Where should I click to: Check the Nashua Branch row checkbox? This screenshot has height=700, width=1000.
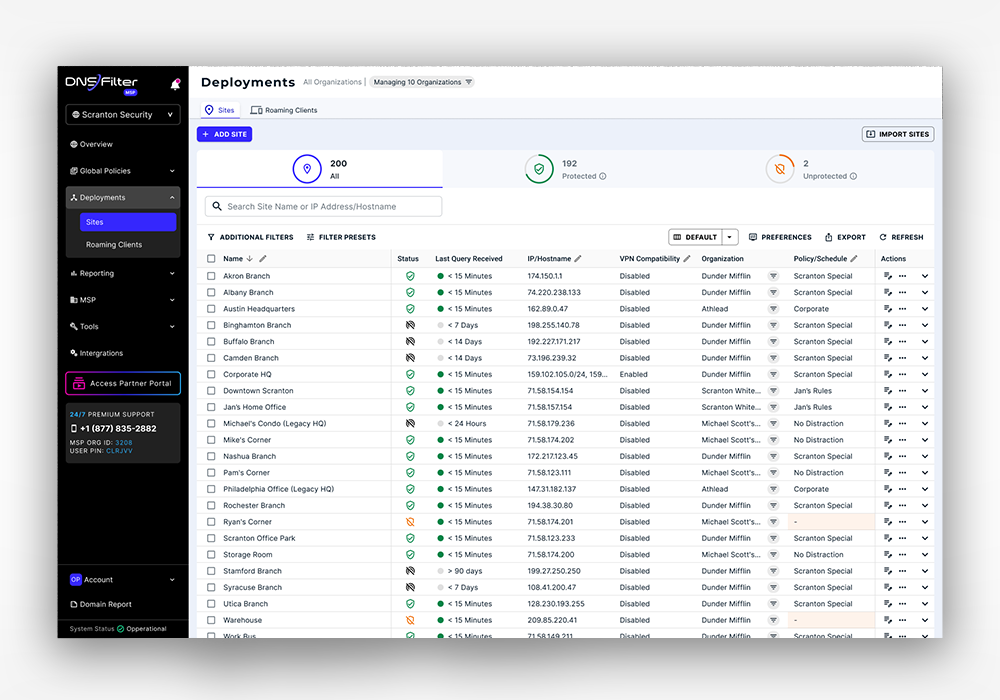(x=211, y=456)
